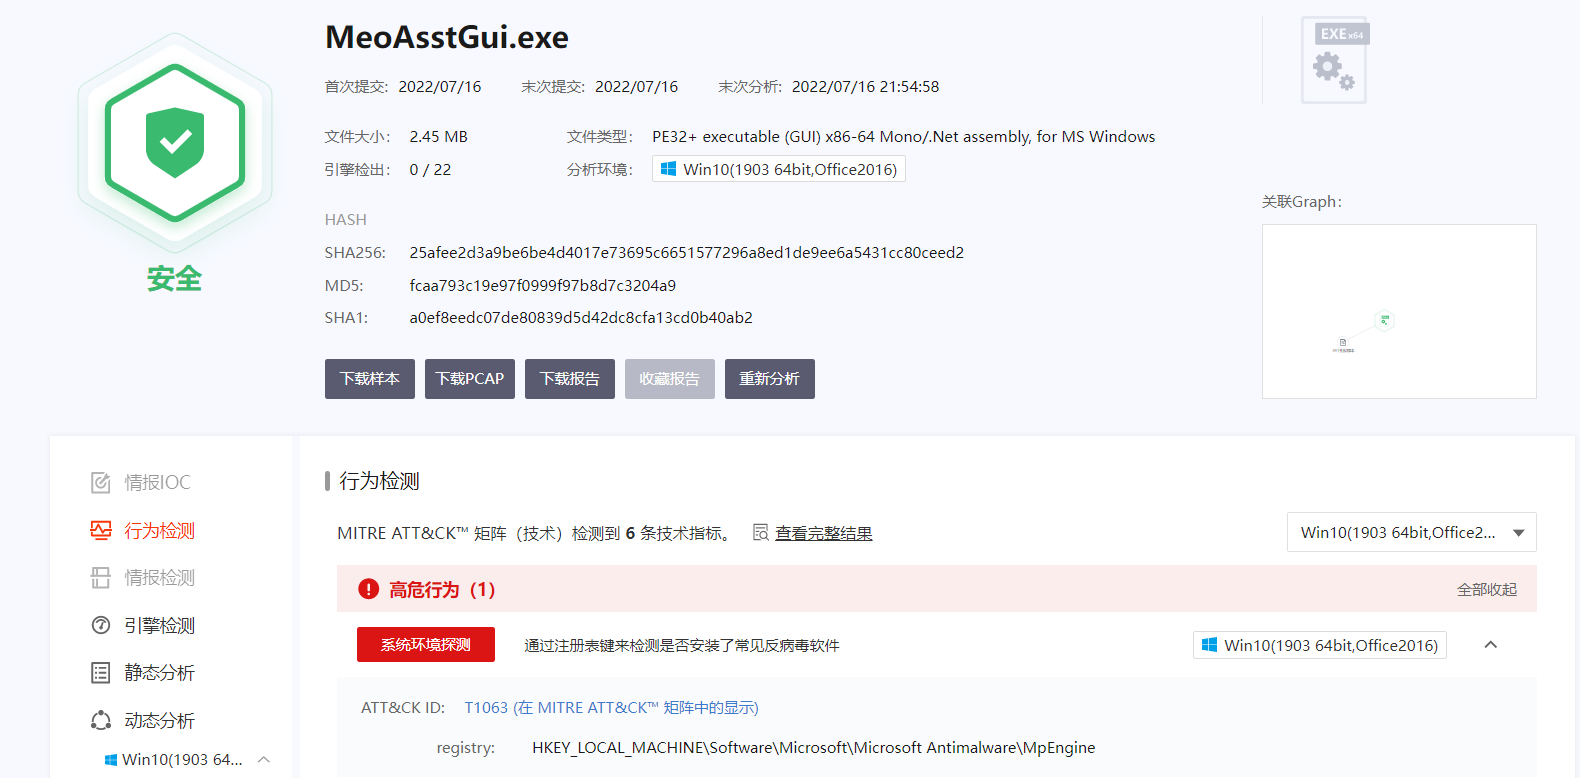
Task: Click Windows logo in the behavior row environment tag
Action: pyautogui.click(x=1209, y=645)
